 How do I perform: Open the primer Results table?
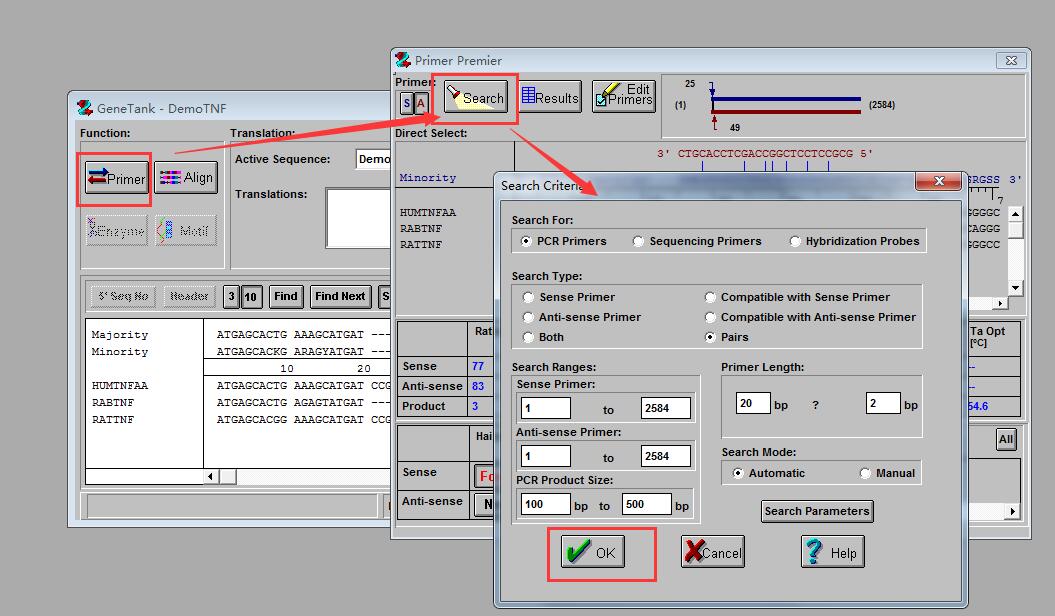(x=550, y=97)
